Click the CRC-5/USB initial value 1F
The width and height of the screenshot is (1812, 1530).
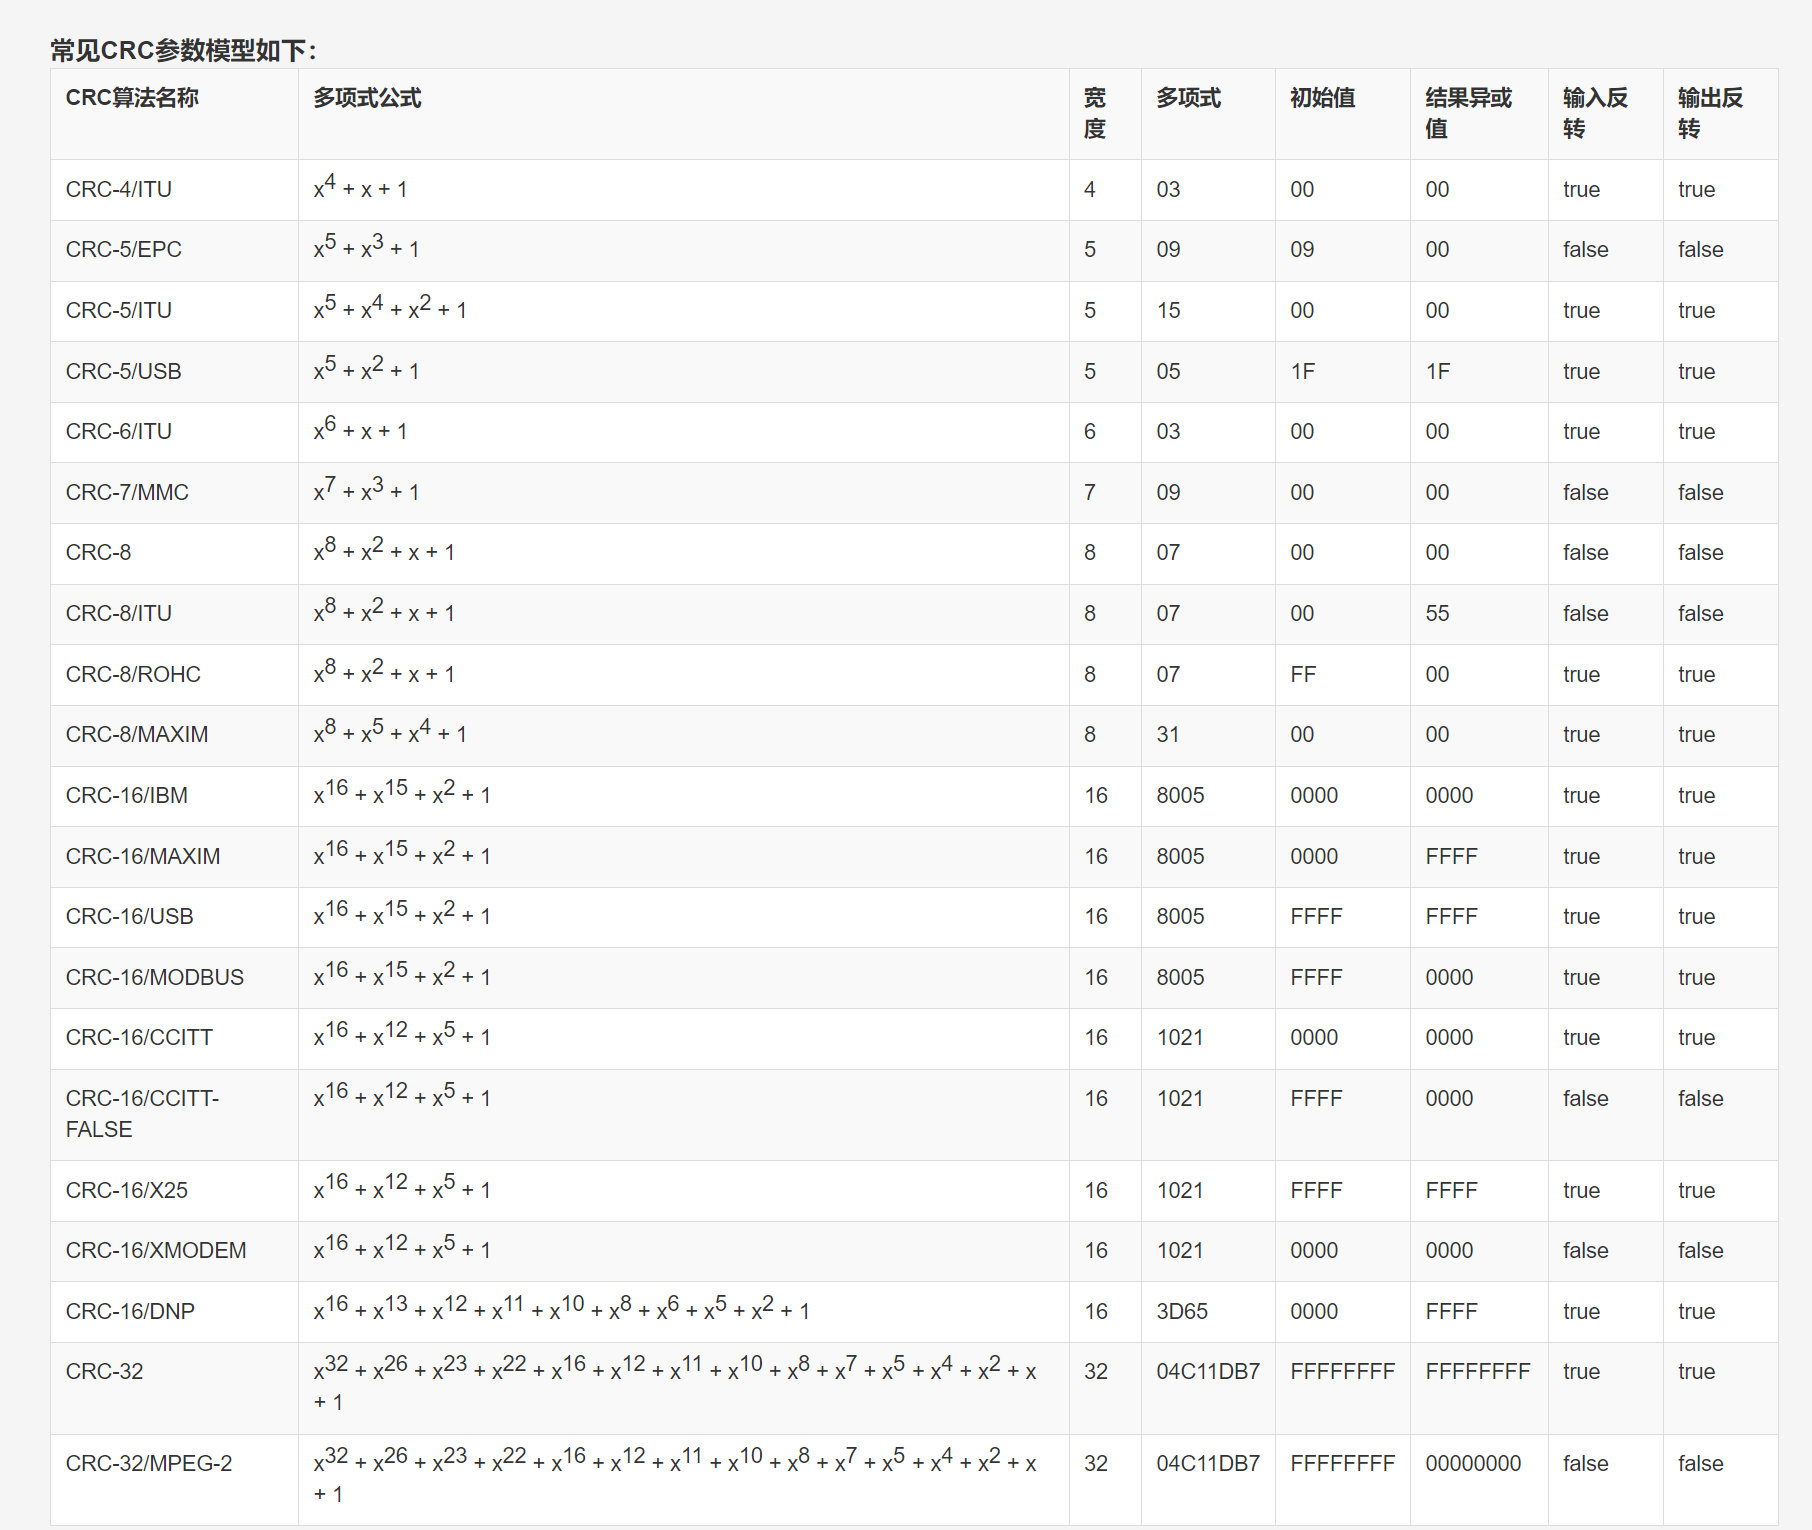[x=1302, y=372]
